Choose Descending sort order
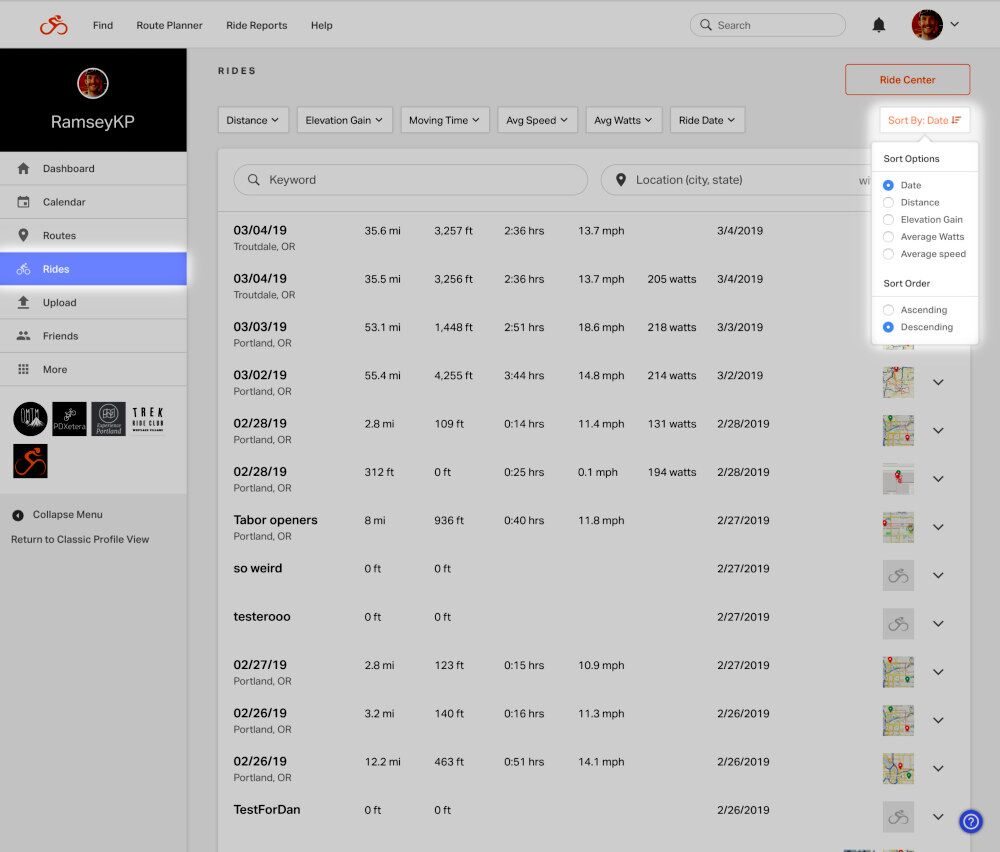The image size is (1000, 852). coord(888,327)
